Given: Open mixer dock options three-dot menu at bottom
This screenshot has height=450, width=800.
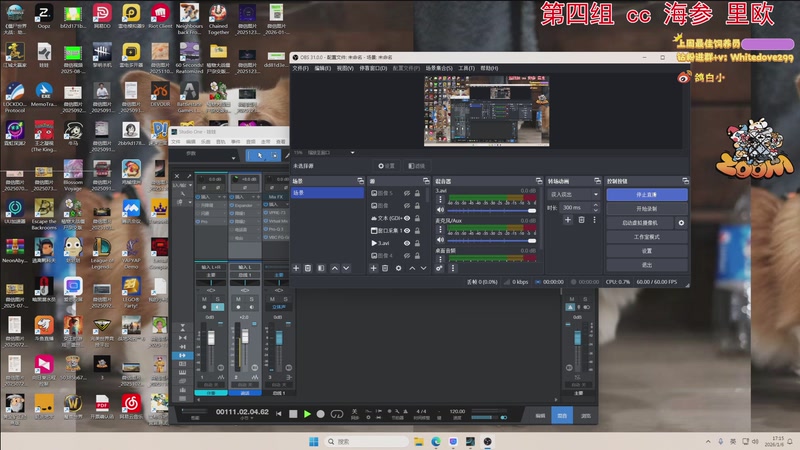Looking at the screenshot, I should tap(453, 268).
